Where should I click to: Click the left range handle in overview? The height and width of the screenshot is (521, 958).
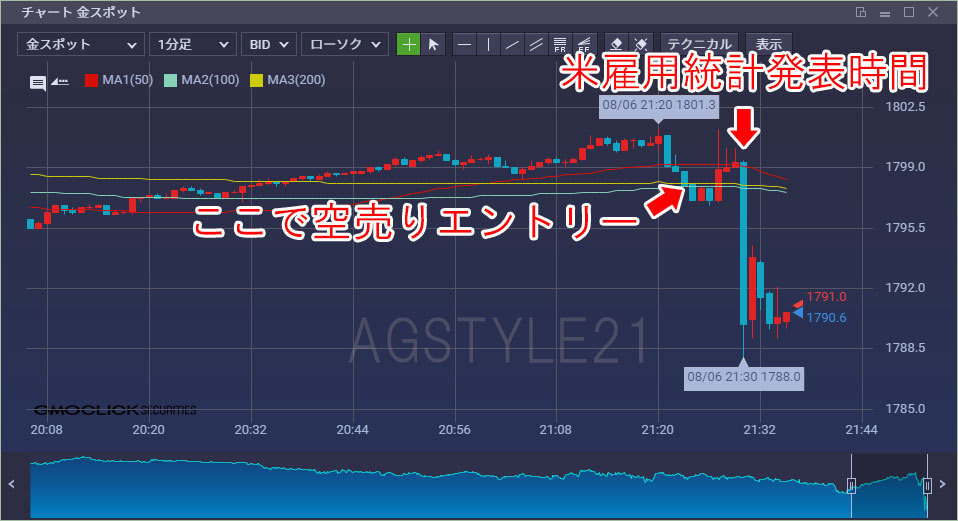tap(851, 485)
